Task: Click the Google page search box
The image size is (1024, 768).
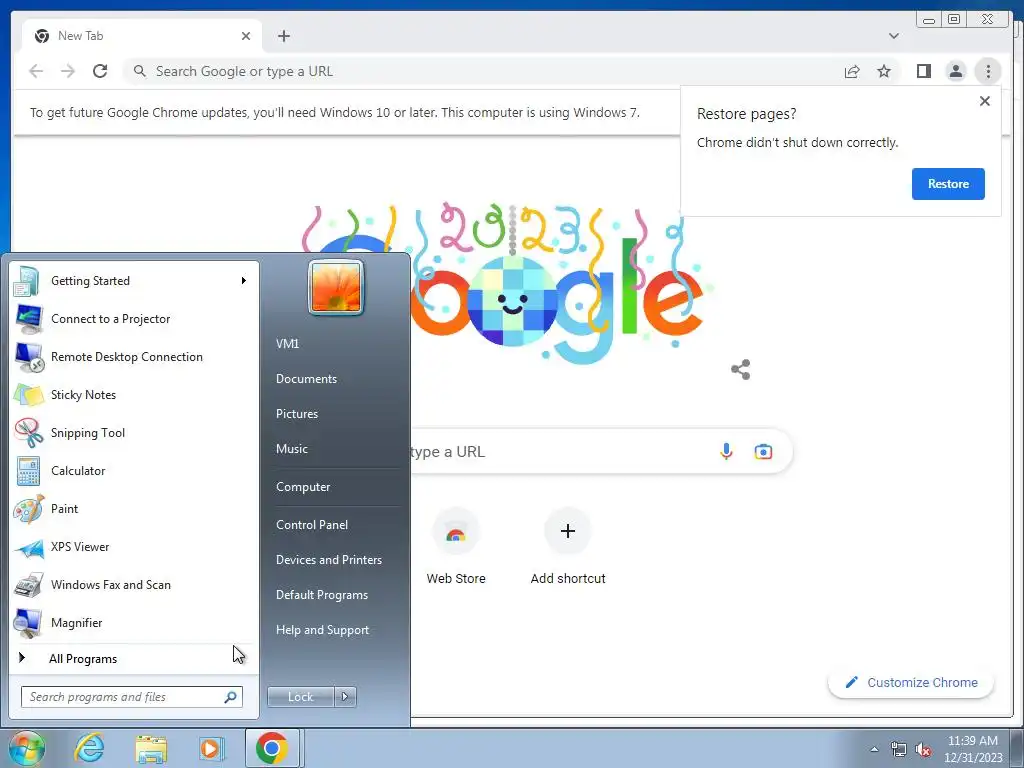Action: tap(562, 451)
